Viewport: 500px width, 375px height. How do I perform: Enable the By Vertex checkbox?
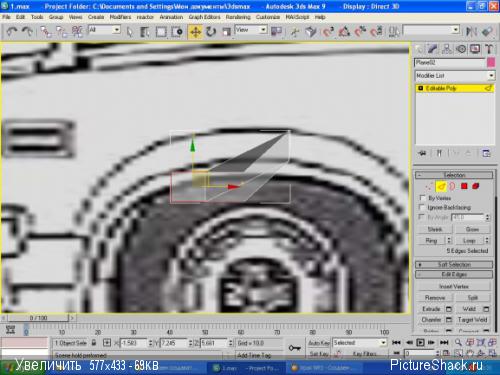(x=422, y=198)
